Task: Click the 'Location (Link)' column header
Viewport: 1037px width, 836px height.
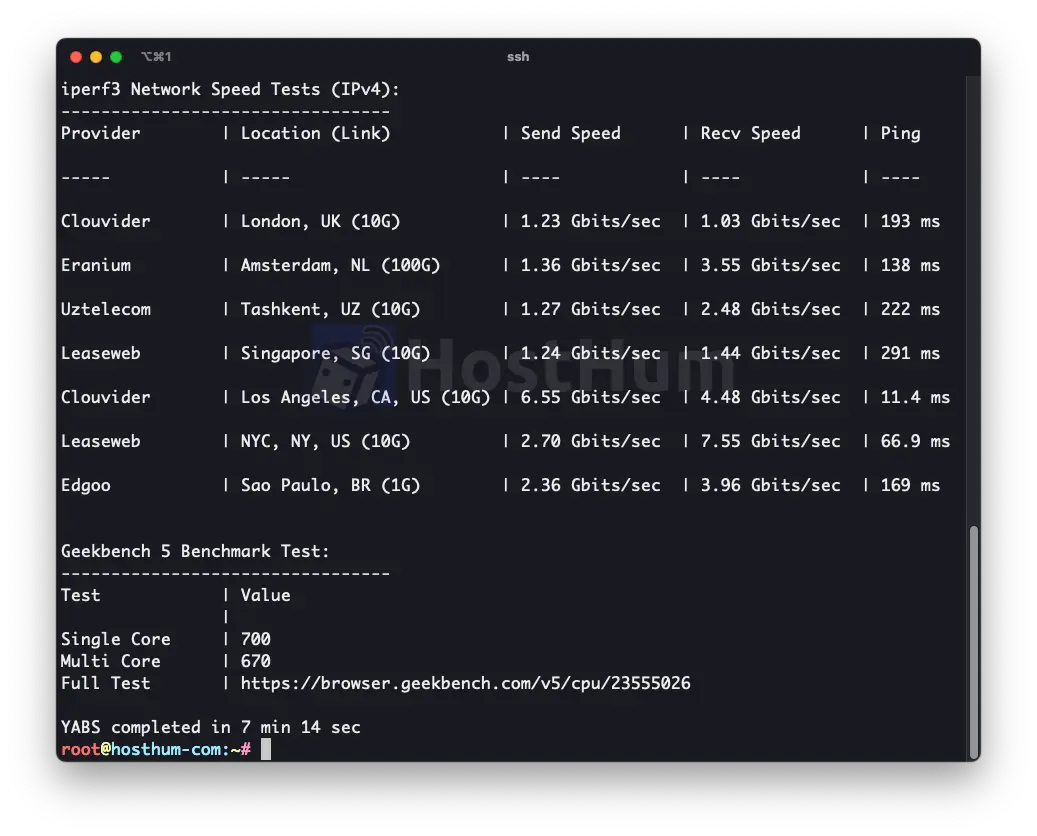Action: coord(315,133)
